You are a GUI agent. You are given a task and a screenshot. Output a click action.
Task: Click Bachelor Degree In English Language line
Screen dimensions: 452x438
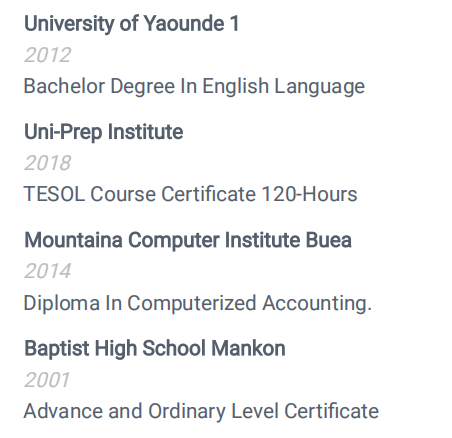194,86
